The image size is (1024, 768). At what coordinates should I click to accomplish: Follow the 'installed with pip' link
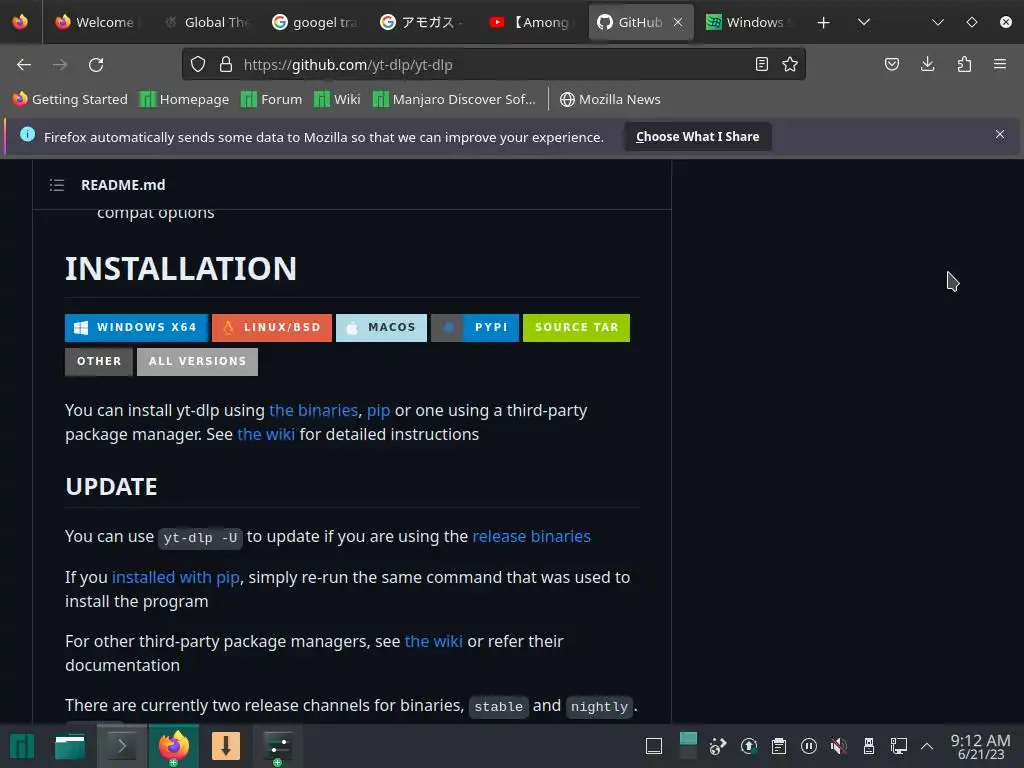tap(176, 577)
